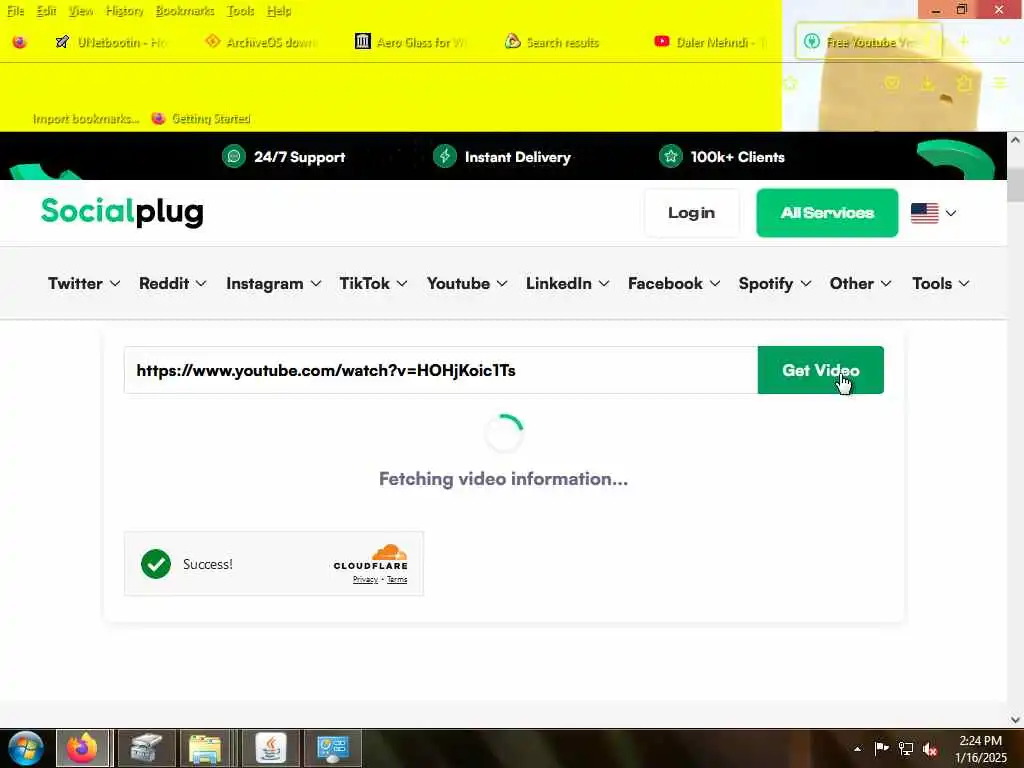This screenshot has width=1024, height=768.
Task: Open the Control Panel taskbar icon
Action: [332, 748]
